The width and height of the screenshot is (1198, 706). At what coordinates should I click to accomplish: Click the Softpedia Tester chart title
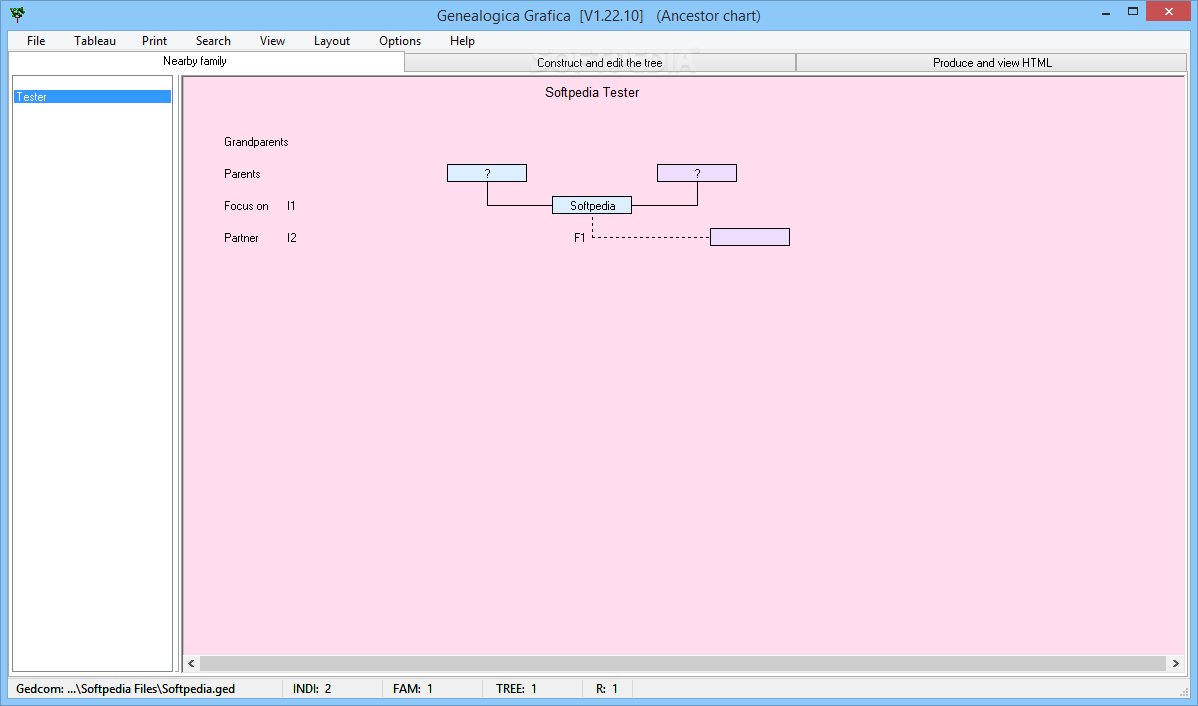click(x=592, y=92)
